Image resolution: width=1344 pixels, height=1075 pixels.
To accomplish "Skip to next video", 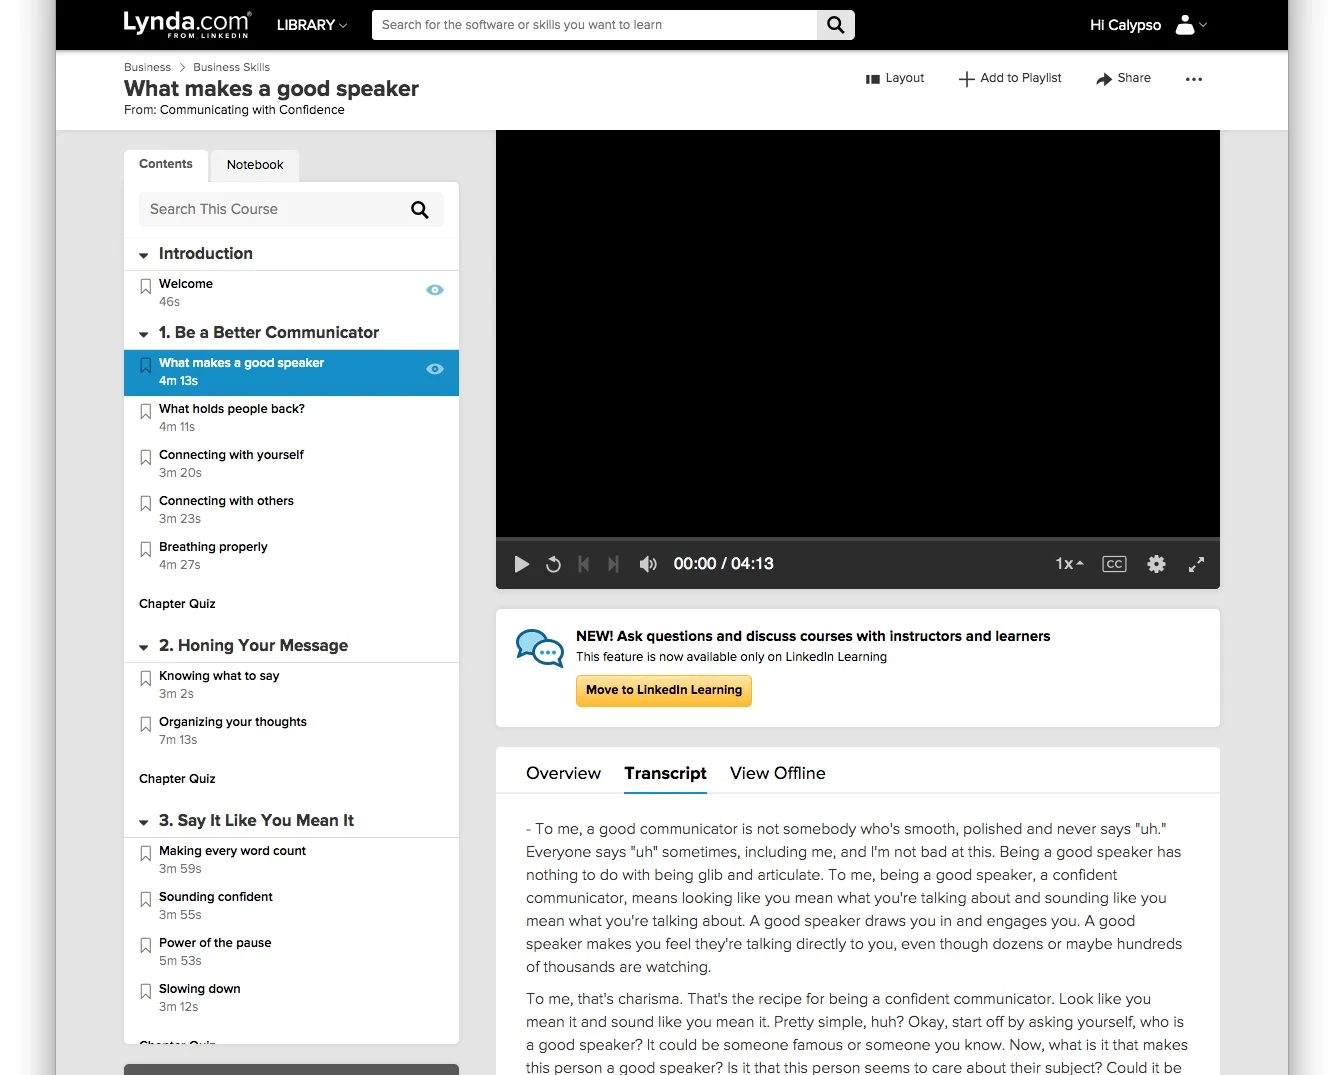I will point(613,564).
